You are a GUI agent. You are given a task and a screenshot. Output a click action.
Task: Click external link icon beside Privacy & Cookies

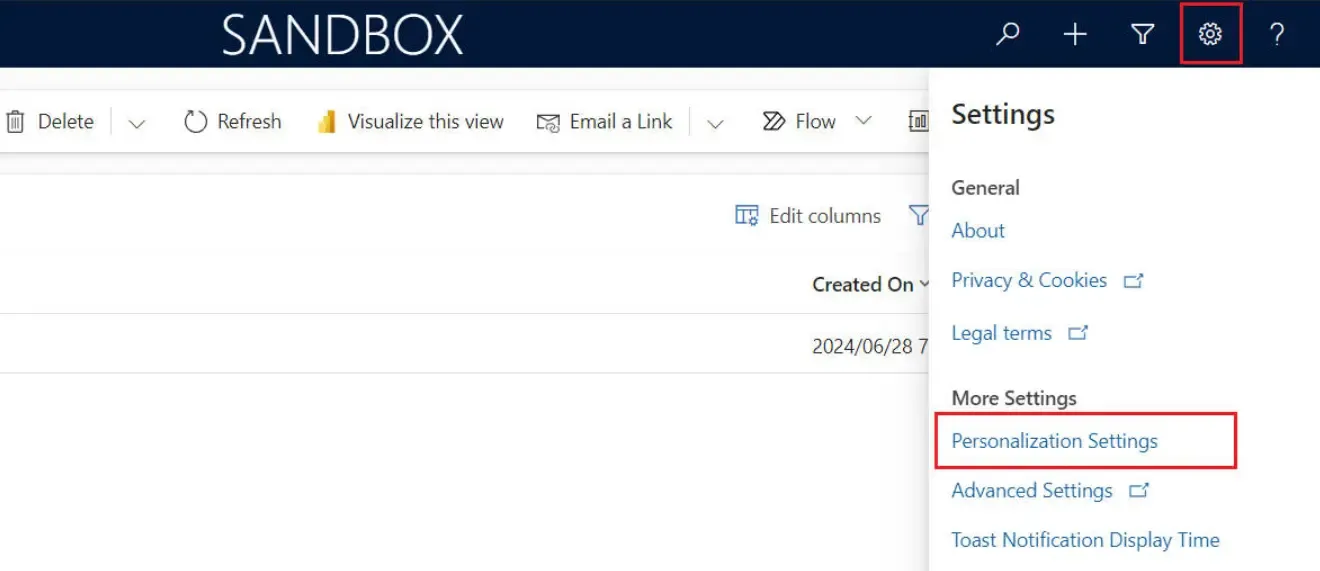click(x=1133, y=282)
